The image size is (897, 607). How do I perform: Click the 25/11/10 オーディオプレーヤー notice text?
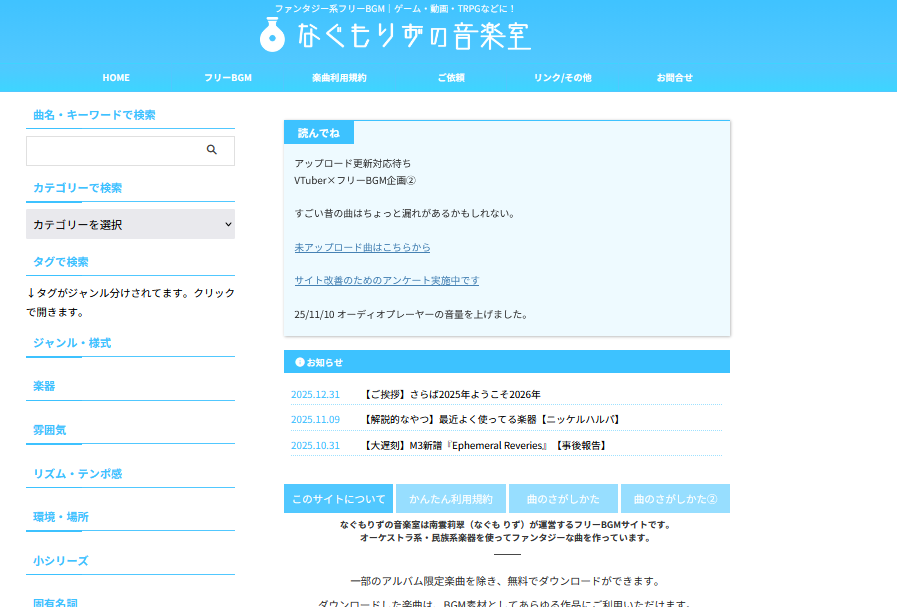[x=412, y=314]
